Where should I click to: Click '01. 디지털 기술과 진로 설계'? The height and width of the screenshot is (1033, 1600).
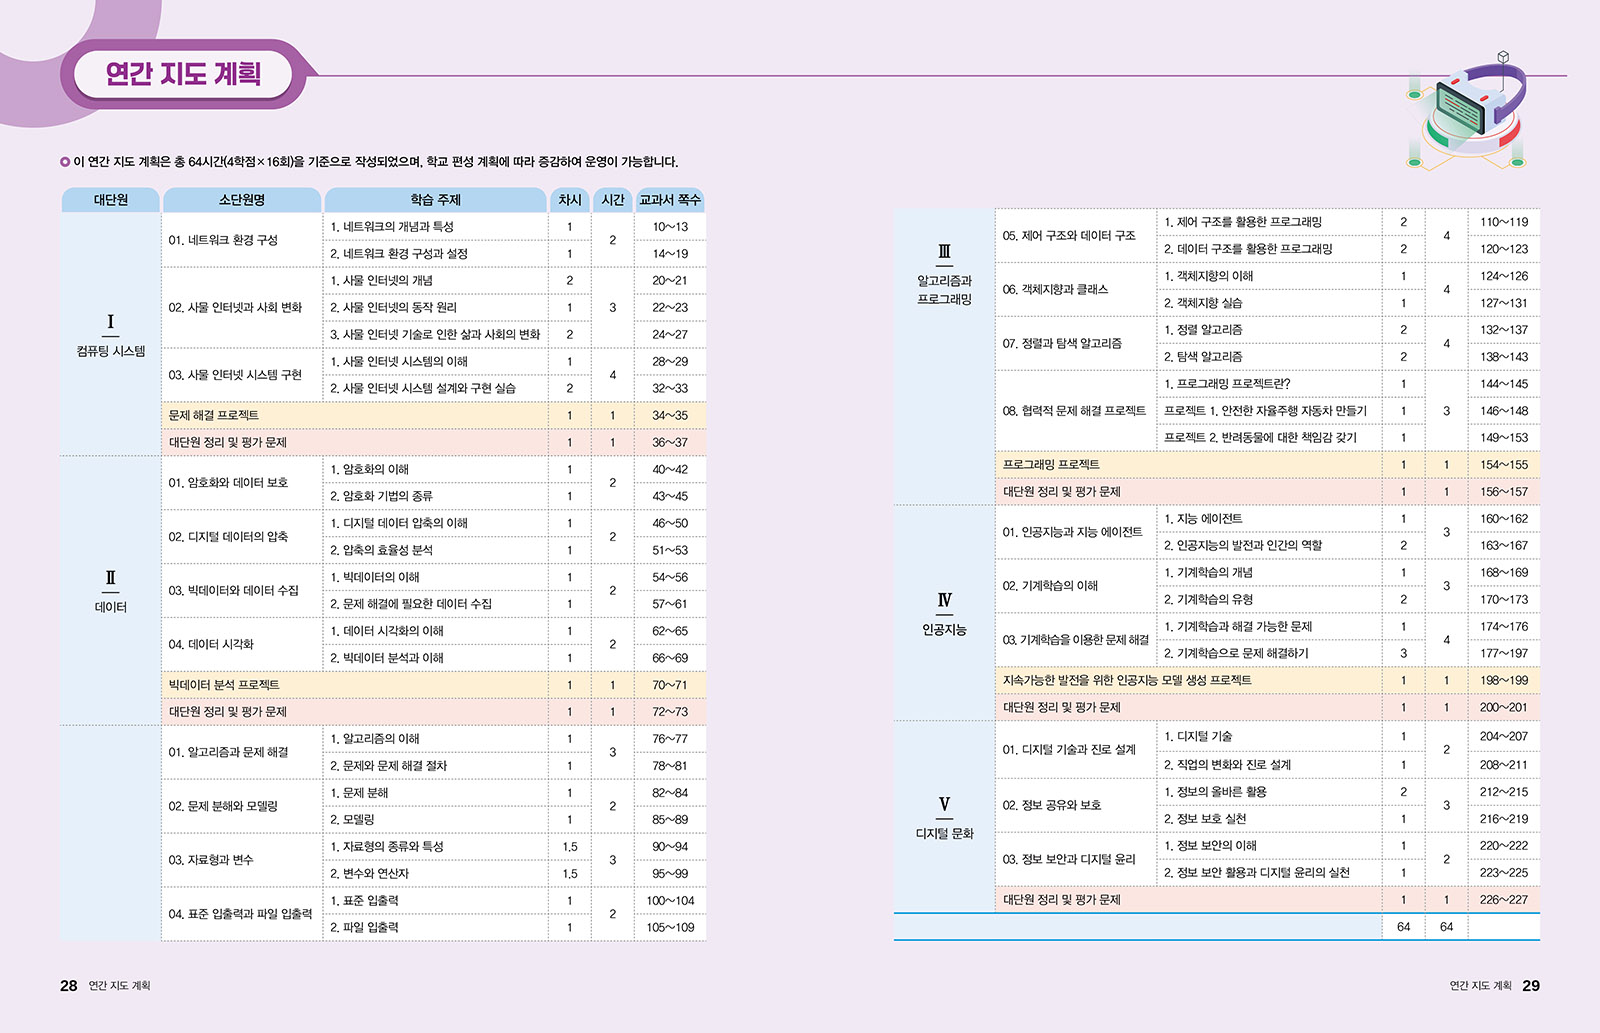(1069, 750)
